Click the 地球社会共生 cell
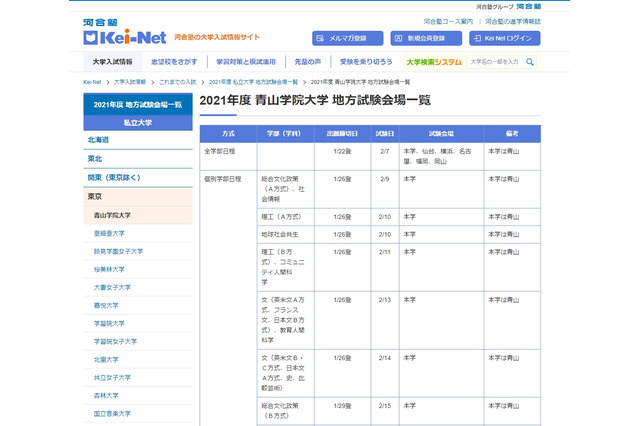 (285, 234)
